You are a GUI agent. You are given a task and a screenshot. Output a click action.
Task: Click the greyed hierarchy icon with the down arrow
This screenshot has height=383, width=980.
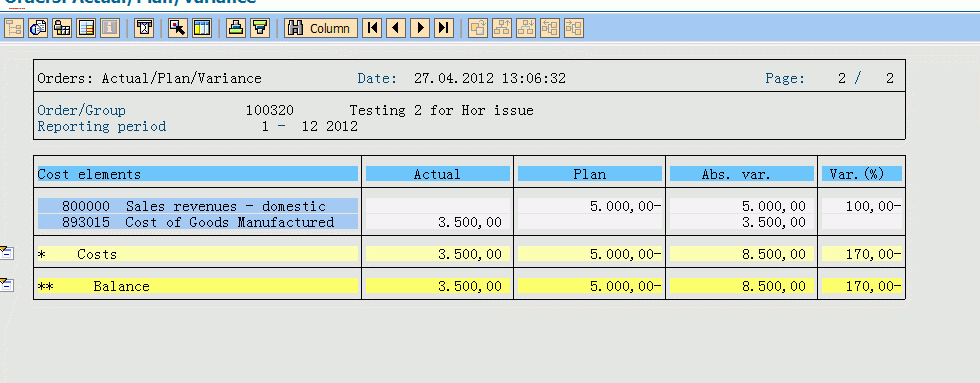526,28
